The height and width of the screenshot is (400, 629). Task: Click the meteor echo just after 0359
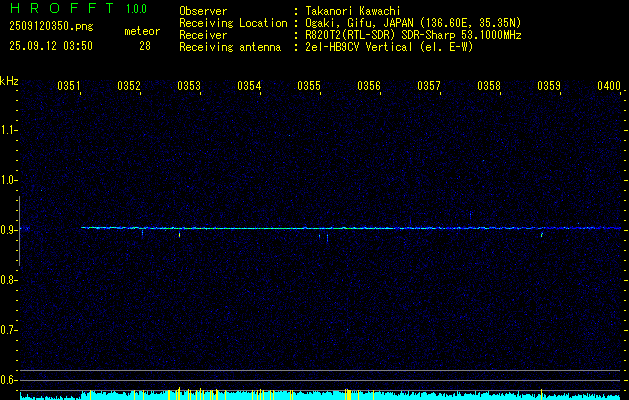pos(542,235)
